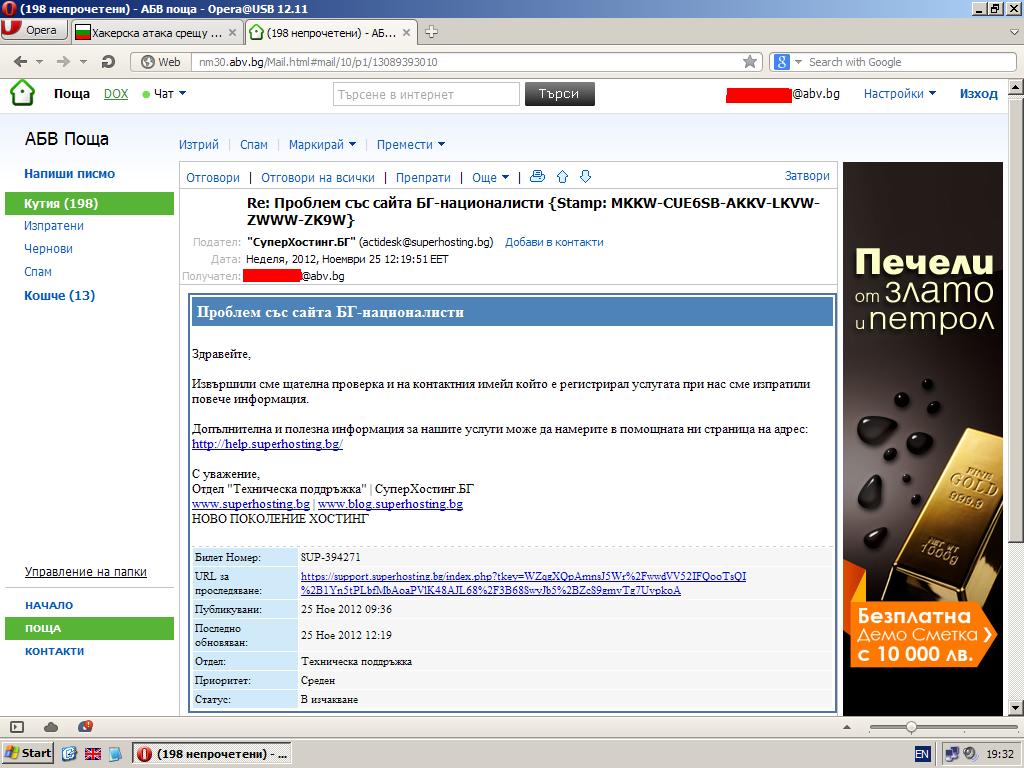The width and height of the screenshot is (1024, 768).
Task: Click Opera taskbar button (198 непрочетени)
Action: [212, 754]
